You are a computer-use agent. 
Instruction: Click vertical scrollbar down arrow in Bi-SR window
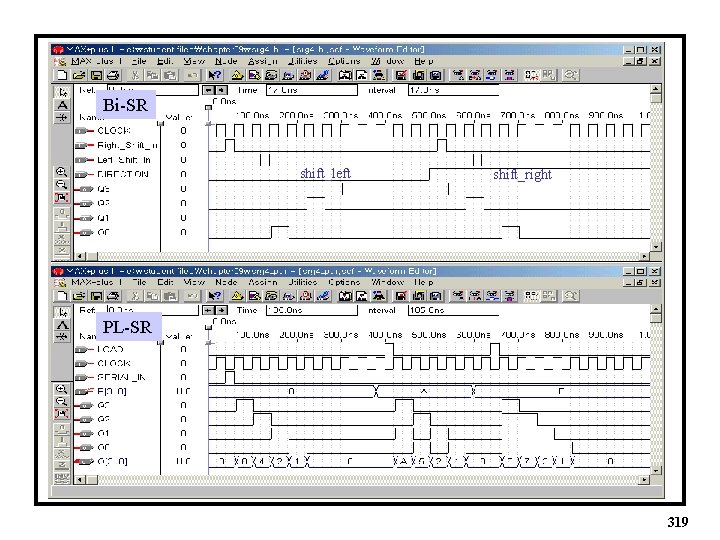[656, 247]
